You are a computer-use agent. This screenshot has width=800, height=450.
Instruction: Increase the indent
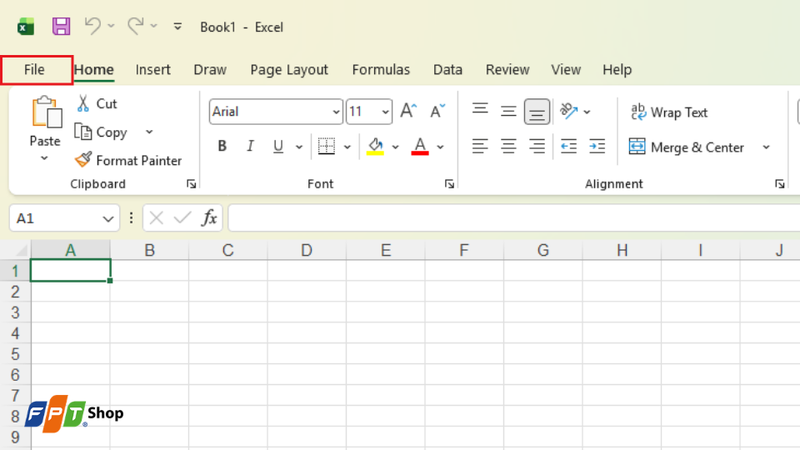point(597,146)
